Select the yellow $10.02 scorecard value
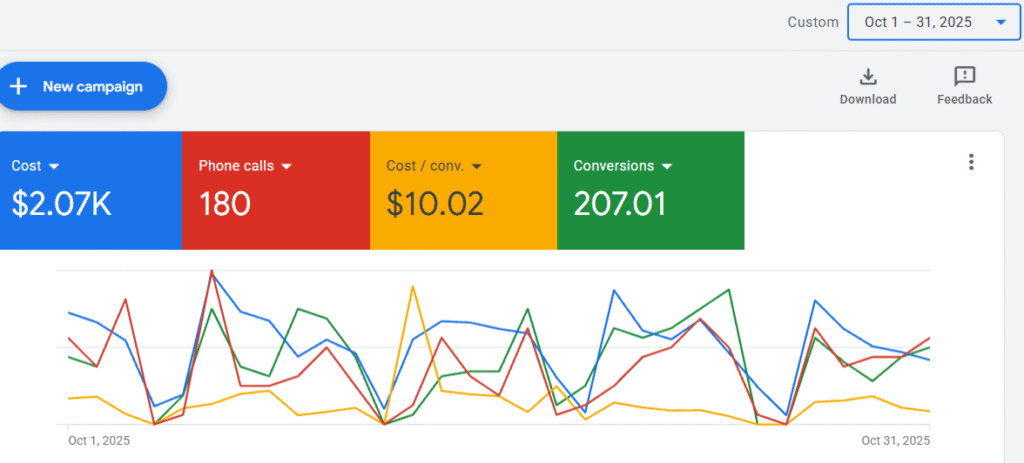 click(435, 204)
